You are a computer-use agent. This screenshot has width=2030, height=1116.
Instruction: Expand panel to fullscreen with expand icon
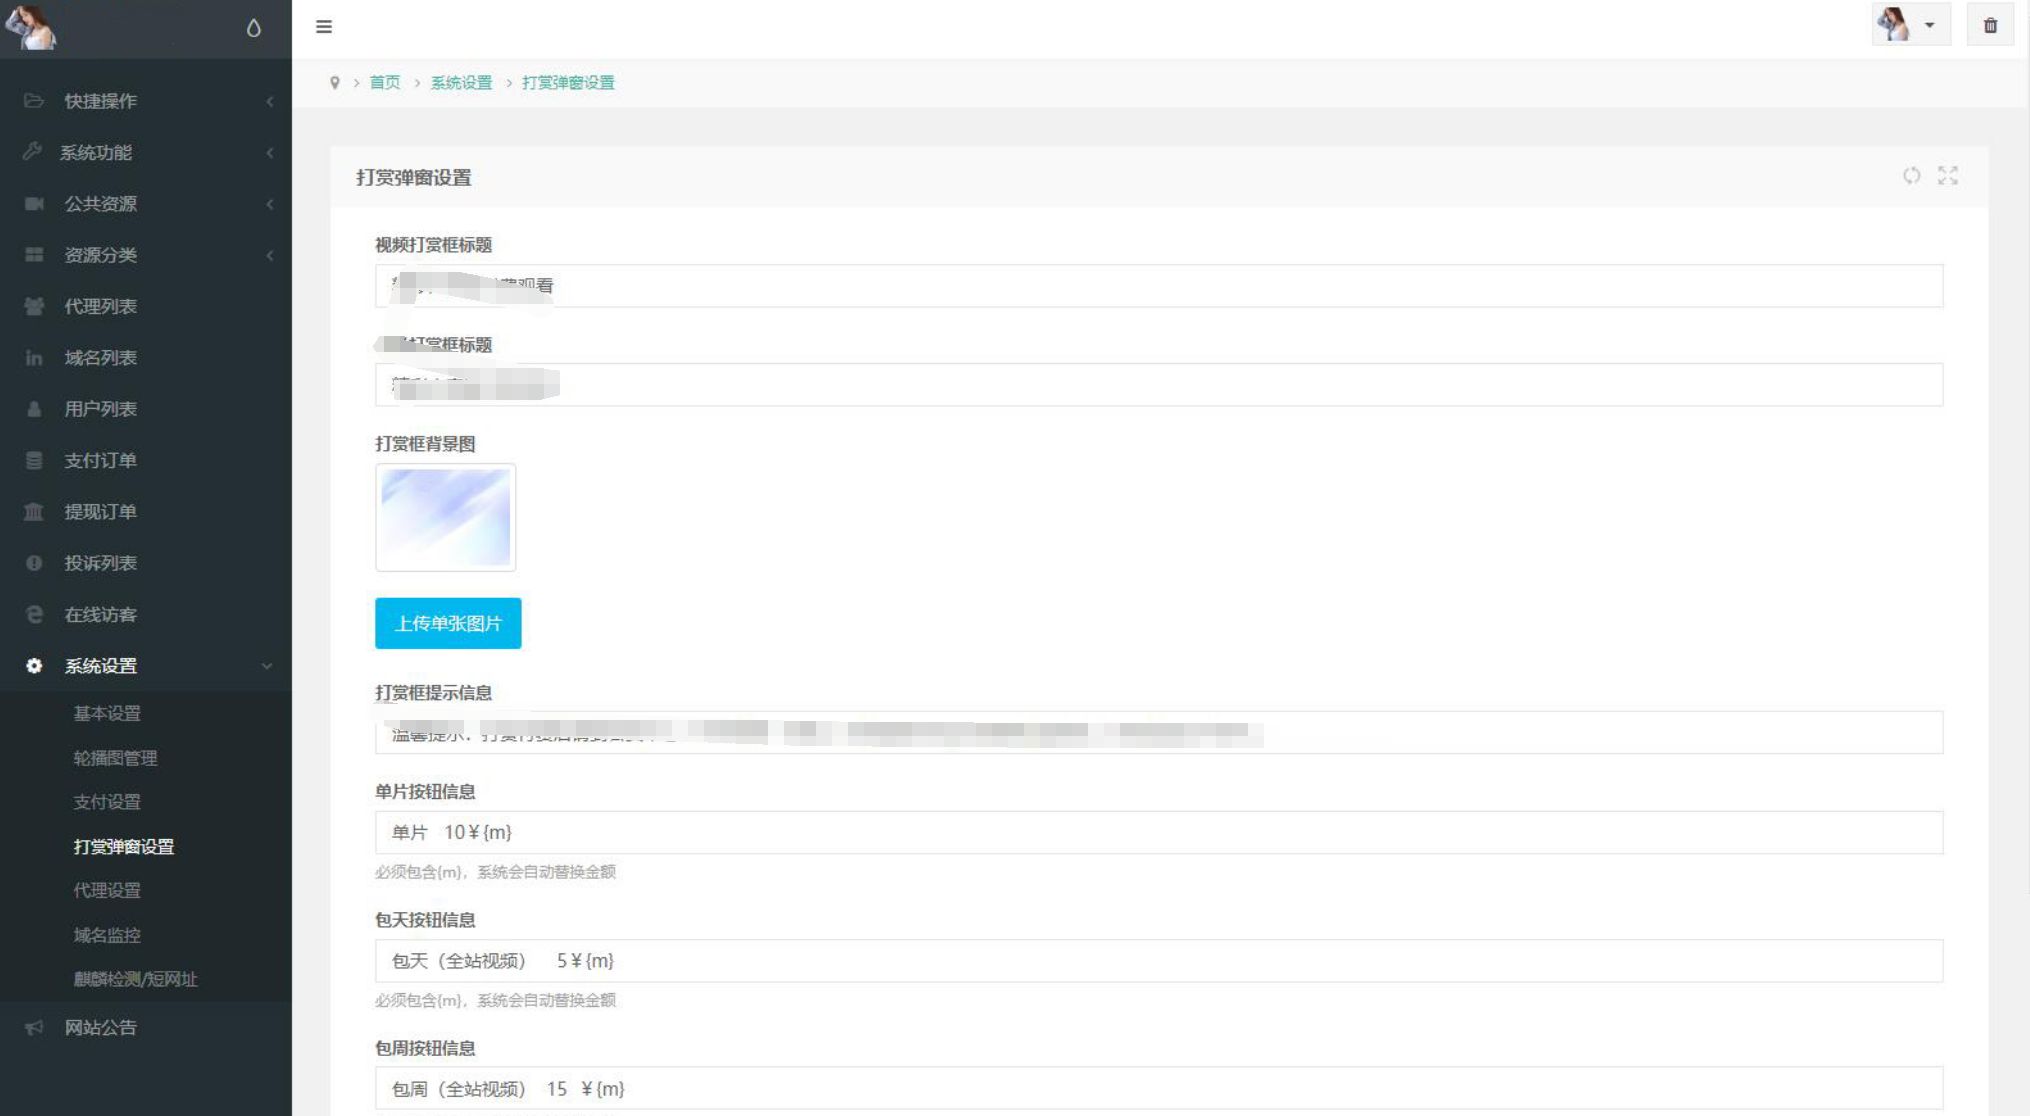click(1948, 176)
